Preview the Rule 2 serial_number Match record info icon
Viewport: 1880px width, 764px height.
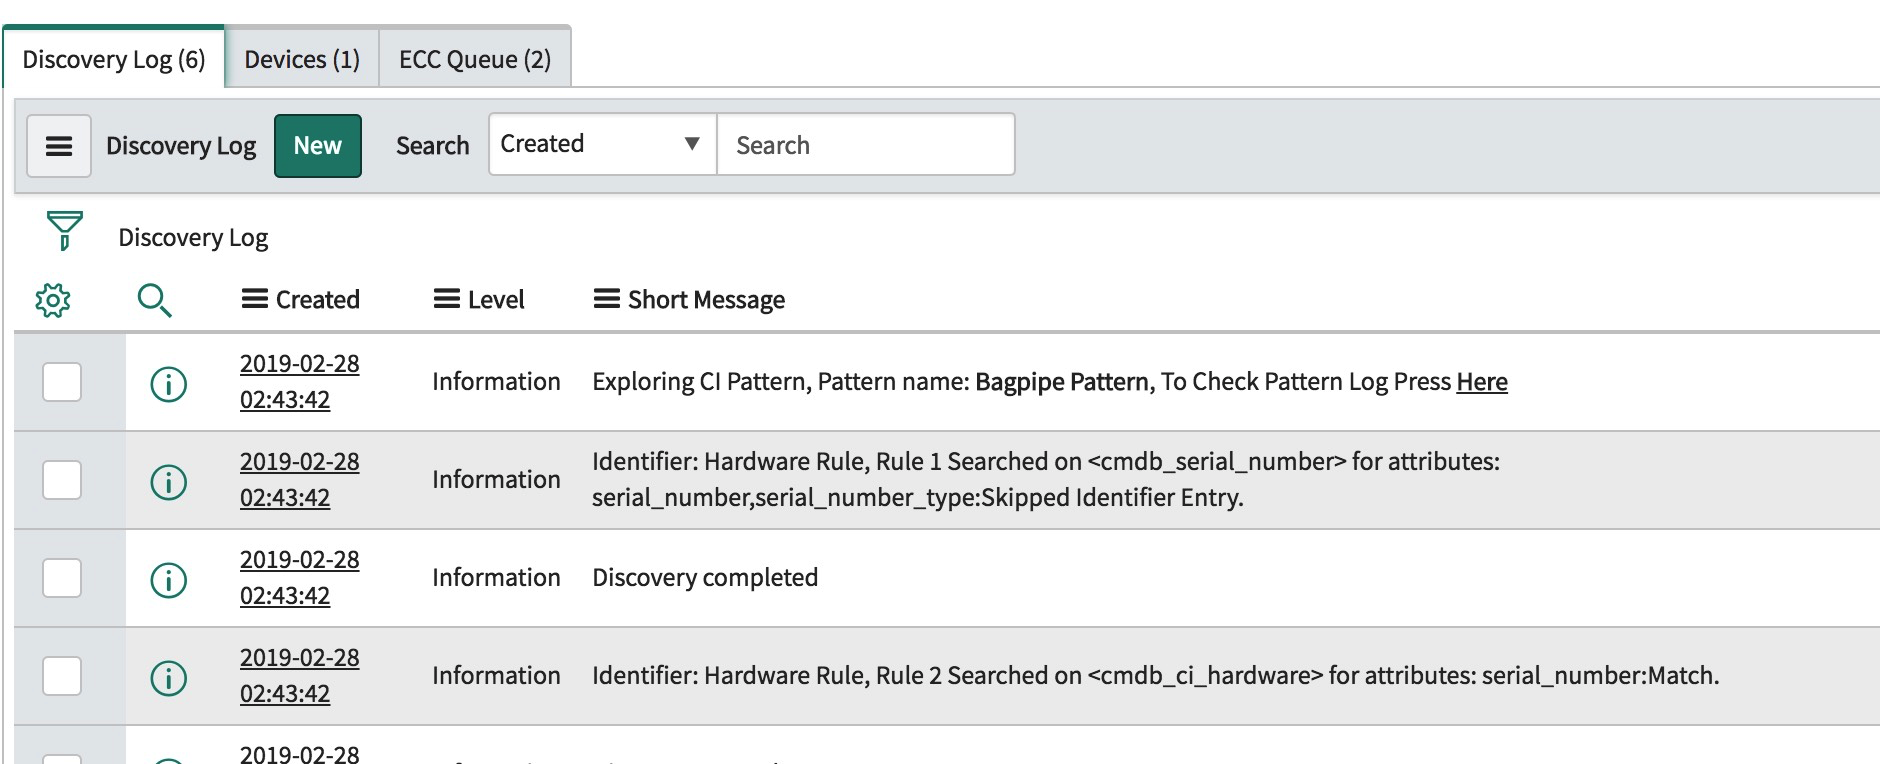[x=169, y=677]
